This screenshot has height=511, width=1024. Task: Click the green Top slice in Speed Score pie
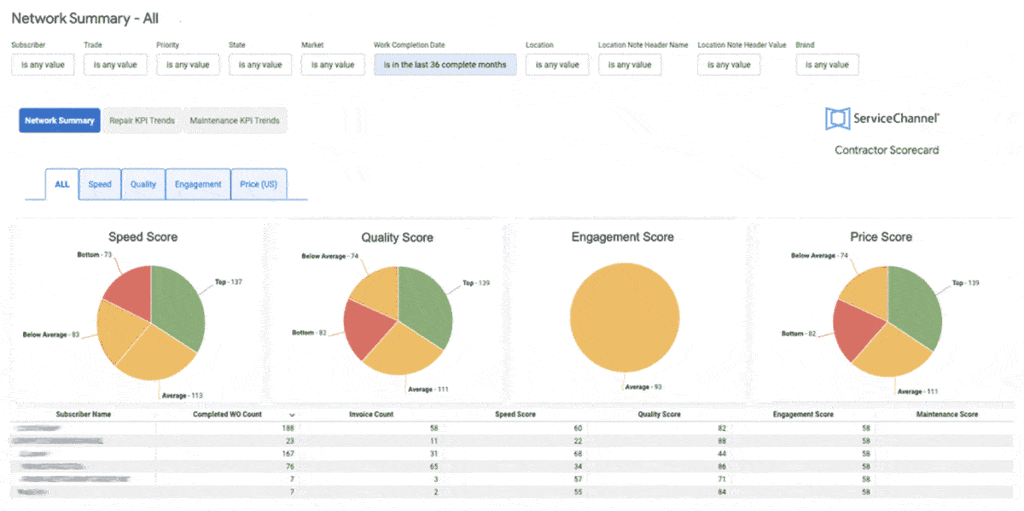[x=178, y=303]
